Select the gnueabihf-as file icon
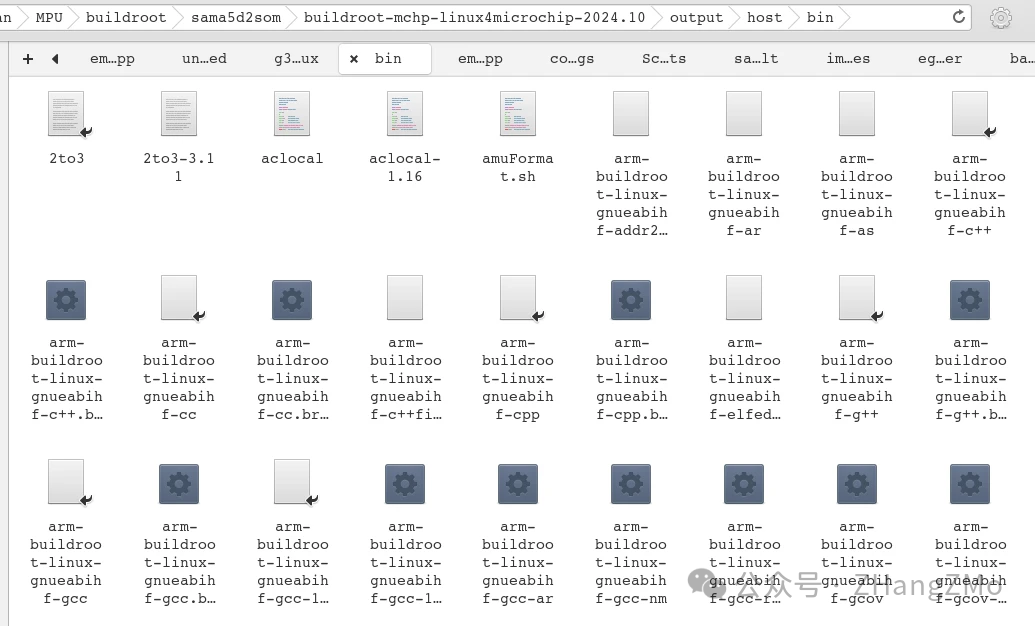Screen dimensions: 1035x626 [857, 114]
